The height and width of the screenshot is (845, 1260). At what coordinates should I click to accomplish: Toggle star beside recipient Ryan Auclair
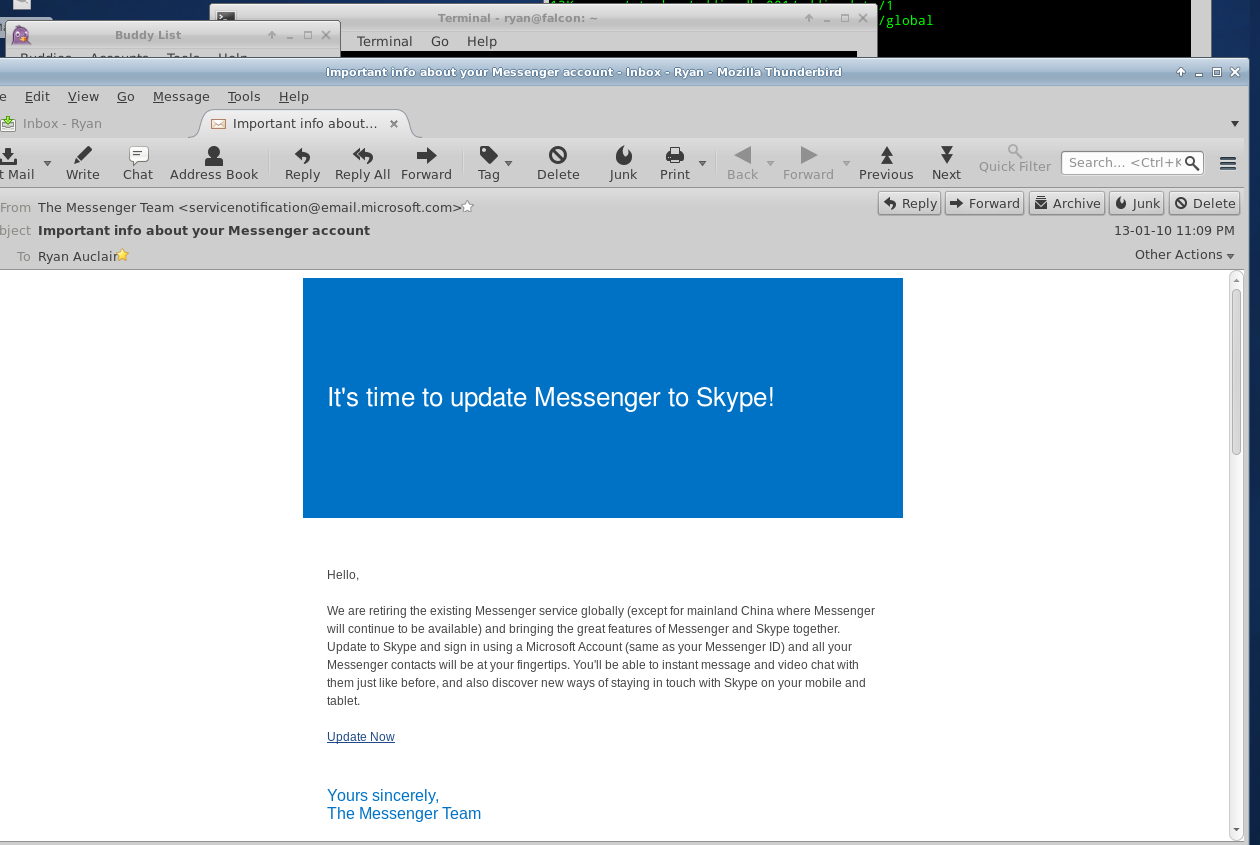tap(123, 255)
